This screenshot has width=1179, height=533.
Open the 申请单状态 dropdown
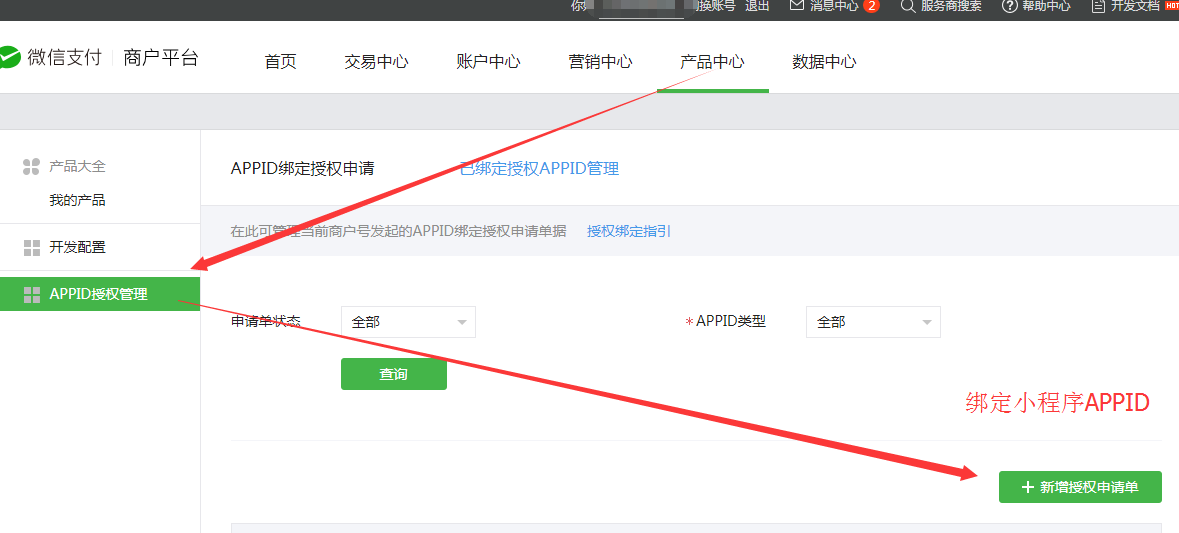(408, 322)
